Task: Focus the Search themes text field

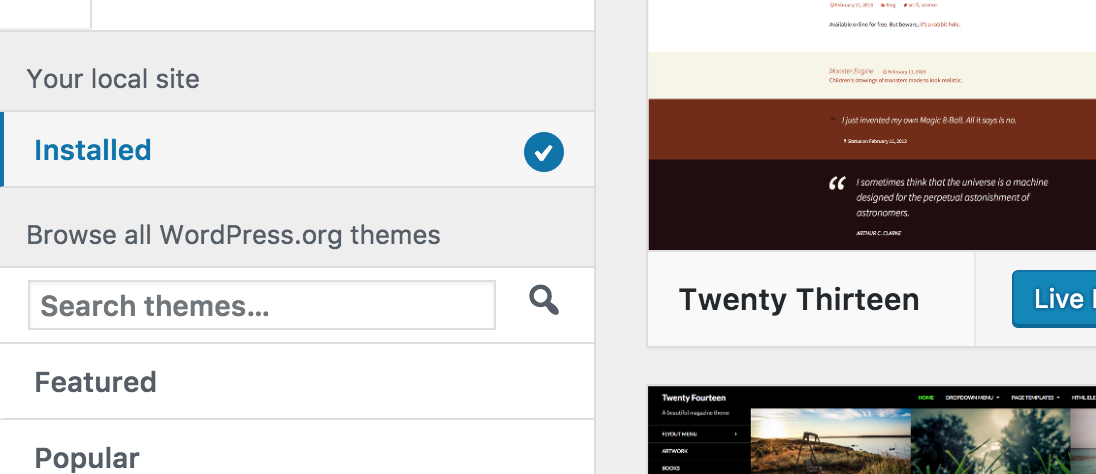Action: pos(262,306)
